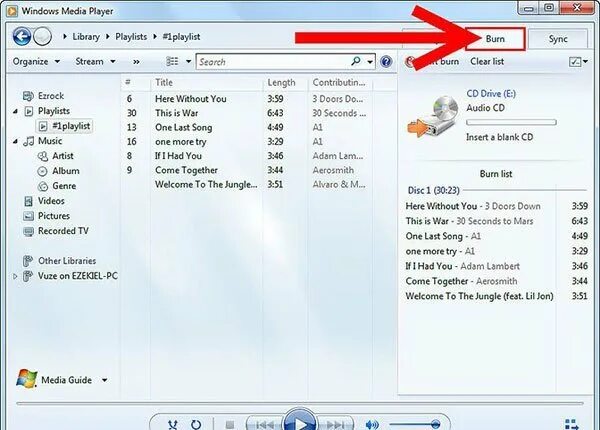The height and width of the screenshot is (430, 600).
Task: Sort by the Length column header
Action: [x=285, y=83]
